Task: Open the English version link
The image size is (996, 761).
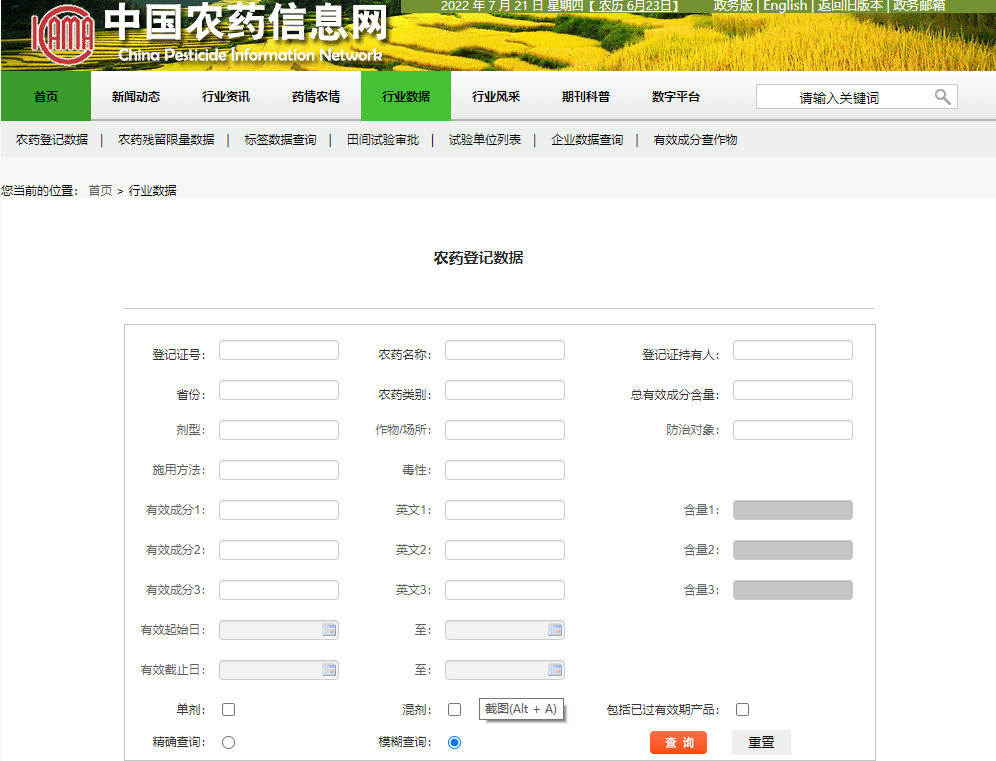Action: coord(786,5)
